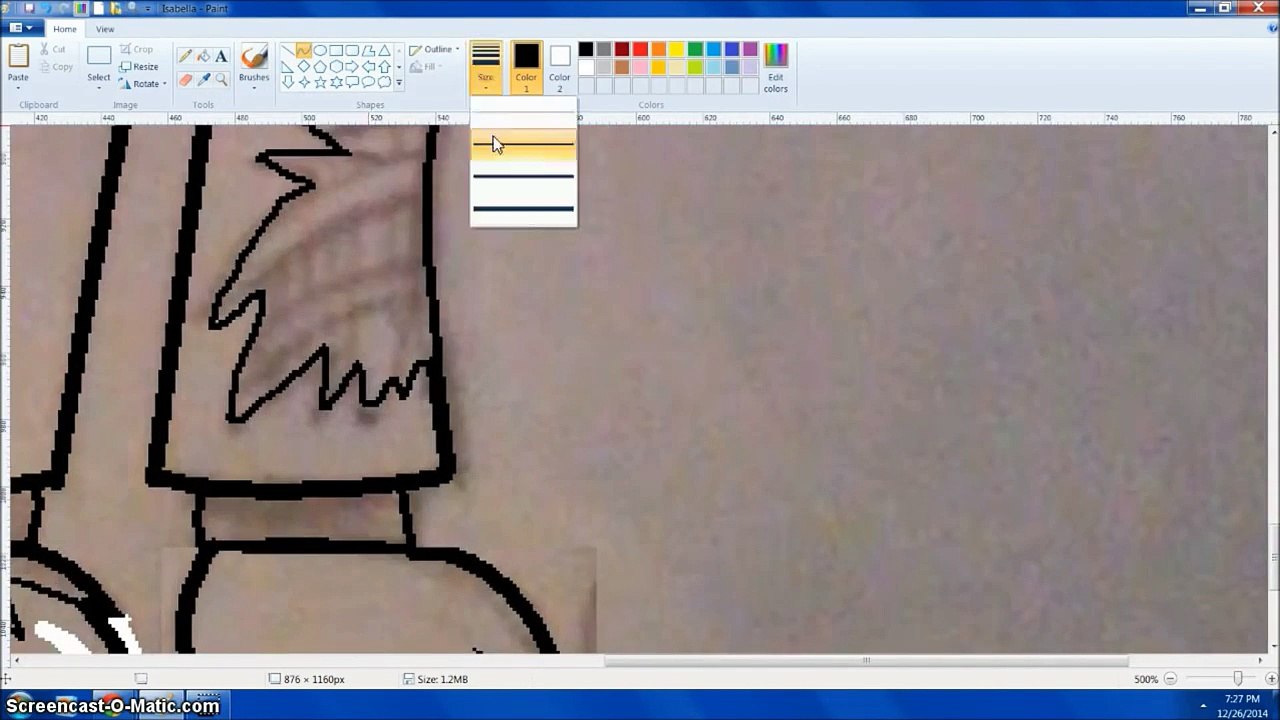Viewport: 1280px width, 720px height.
Task: Open the Edit colors dialog
Action: click(775, 68)
